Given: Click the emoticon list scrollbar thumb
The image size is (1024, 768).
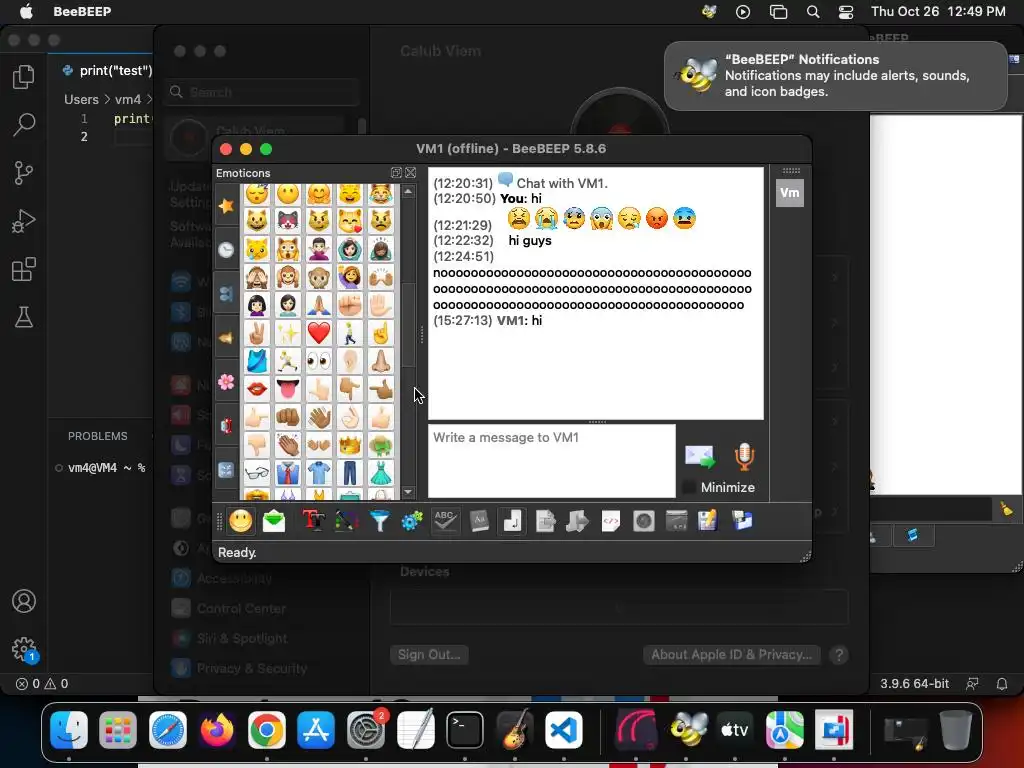Looking at the screenshot, I should click(408, 325).
